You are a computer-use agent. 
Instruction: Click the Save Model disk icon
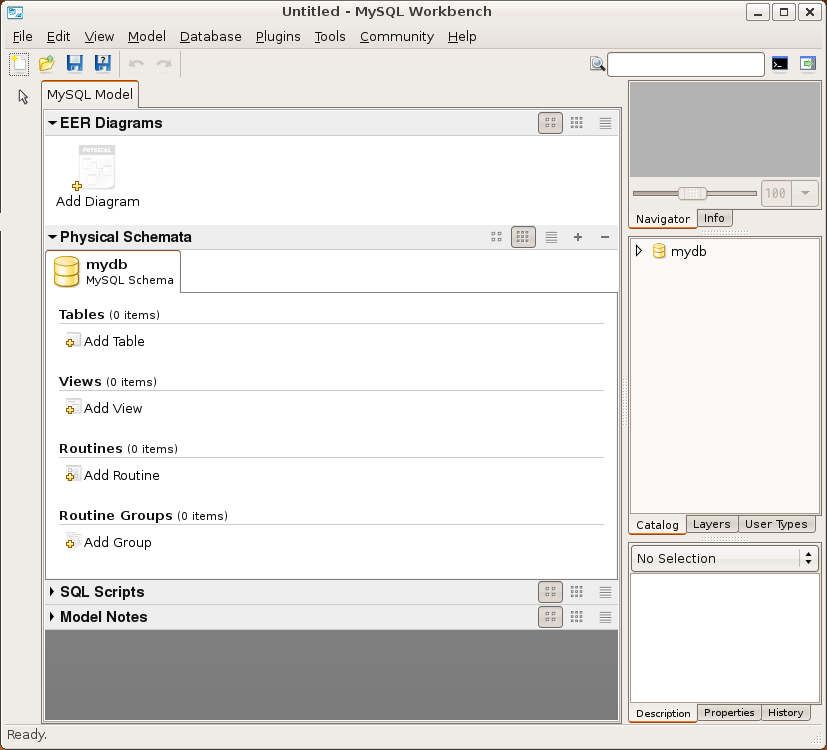[75, 64]
